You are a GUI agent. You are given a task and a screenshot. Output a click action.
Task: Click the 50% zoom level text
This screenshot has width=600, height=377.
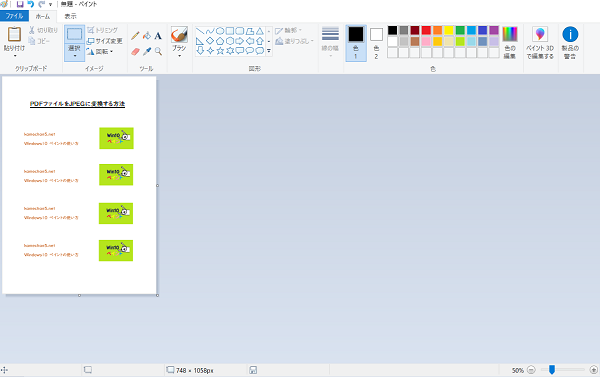518,370
